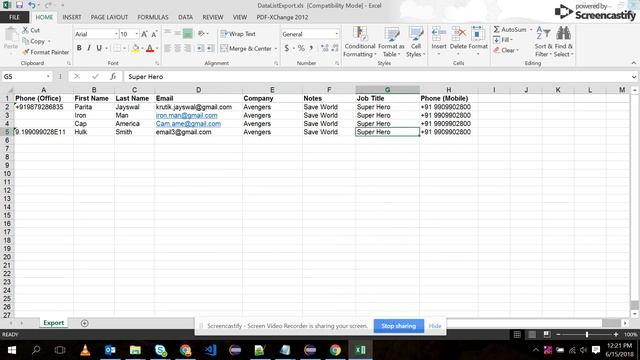This screenshot has height=360, width=640.
Task: Click the AutoSum sigma icon
Action: pyautogui.click(x=496, y=29)
